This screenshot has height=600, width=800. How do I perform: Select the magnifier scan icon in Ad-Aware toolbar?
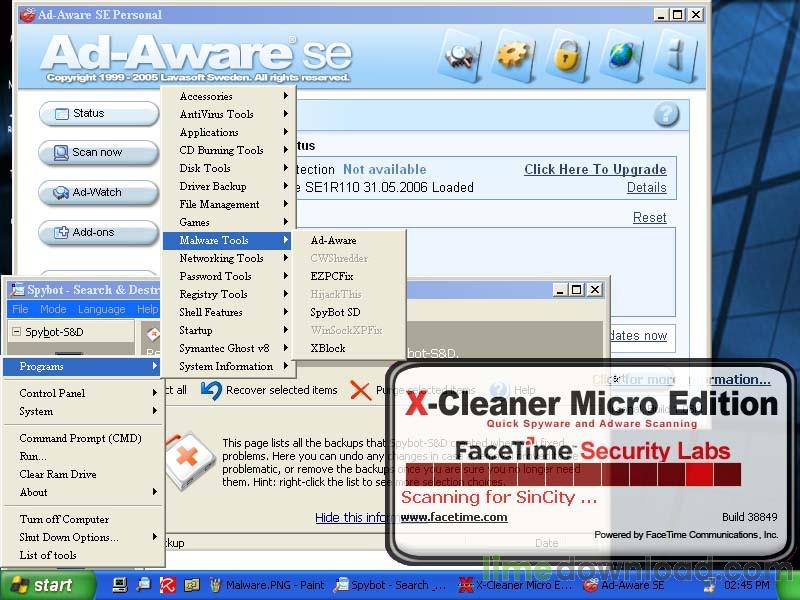pyautogui.click(x=458, y=57)
